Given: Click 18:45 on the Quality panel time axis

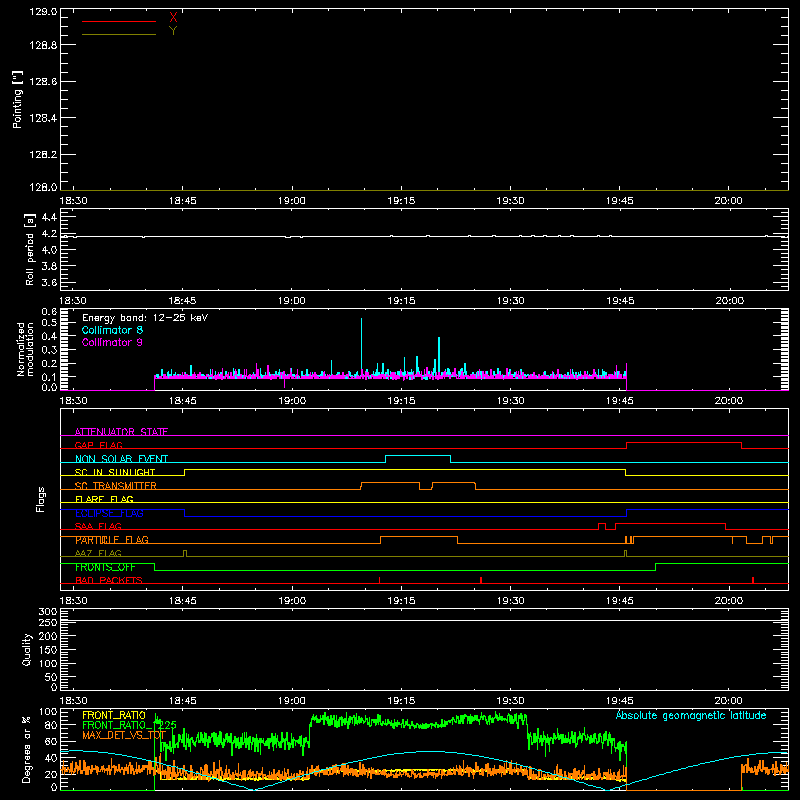Looking at the screenshot, I should click(x=183, y=701).
